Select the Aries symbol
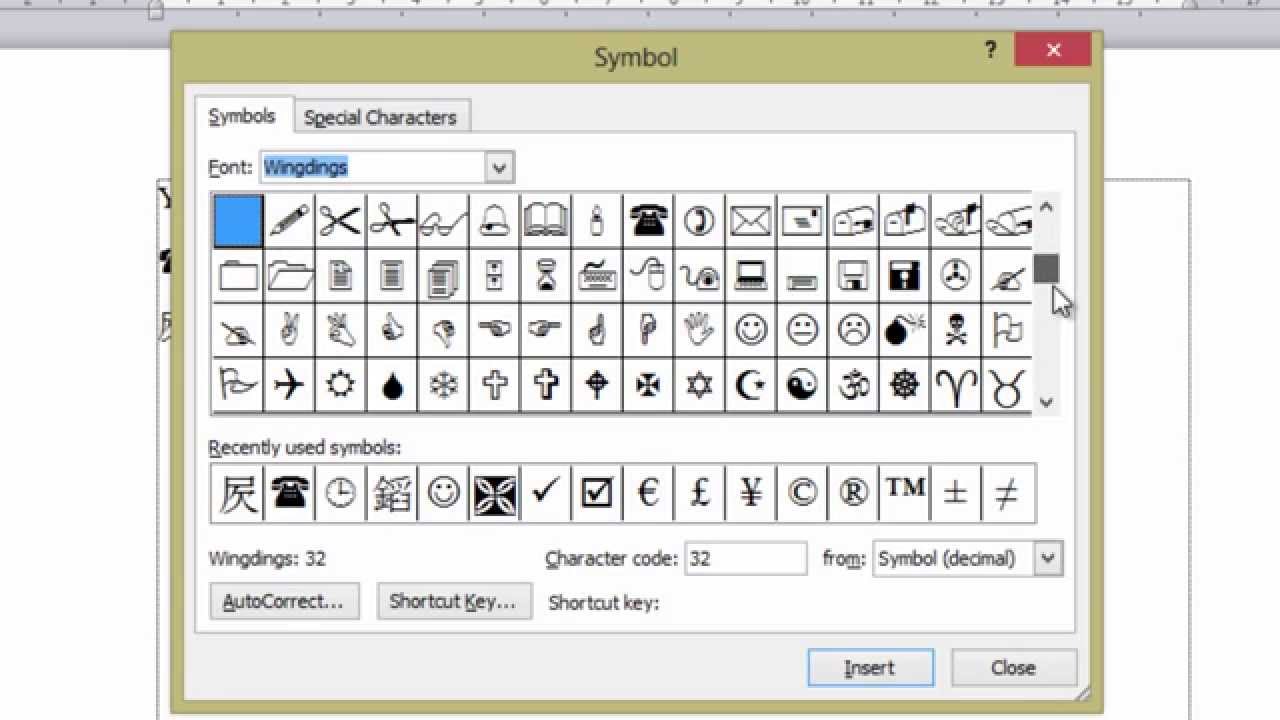The width and height of the screenshot is (1280, 720). (956, 385)
